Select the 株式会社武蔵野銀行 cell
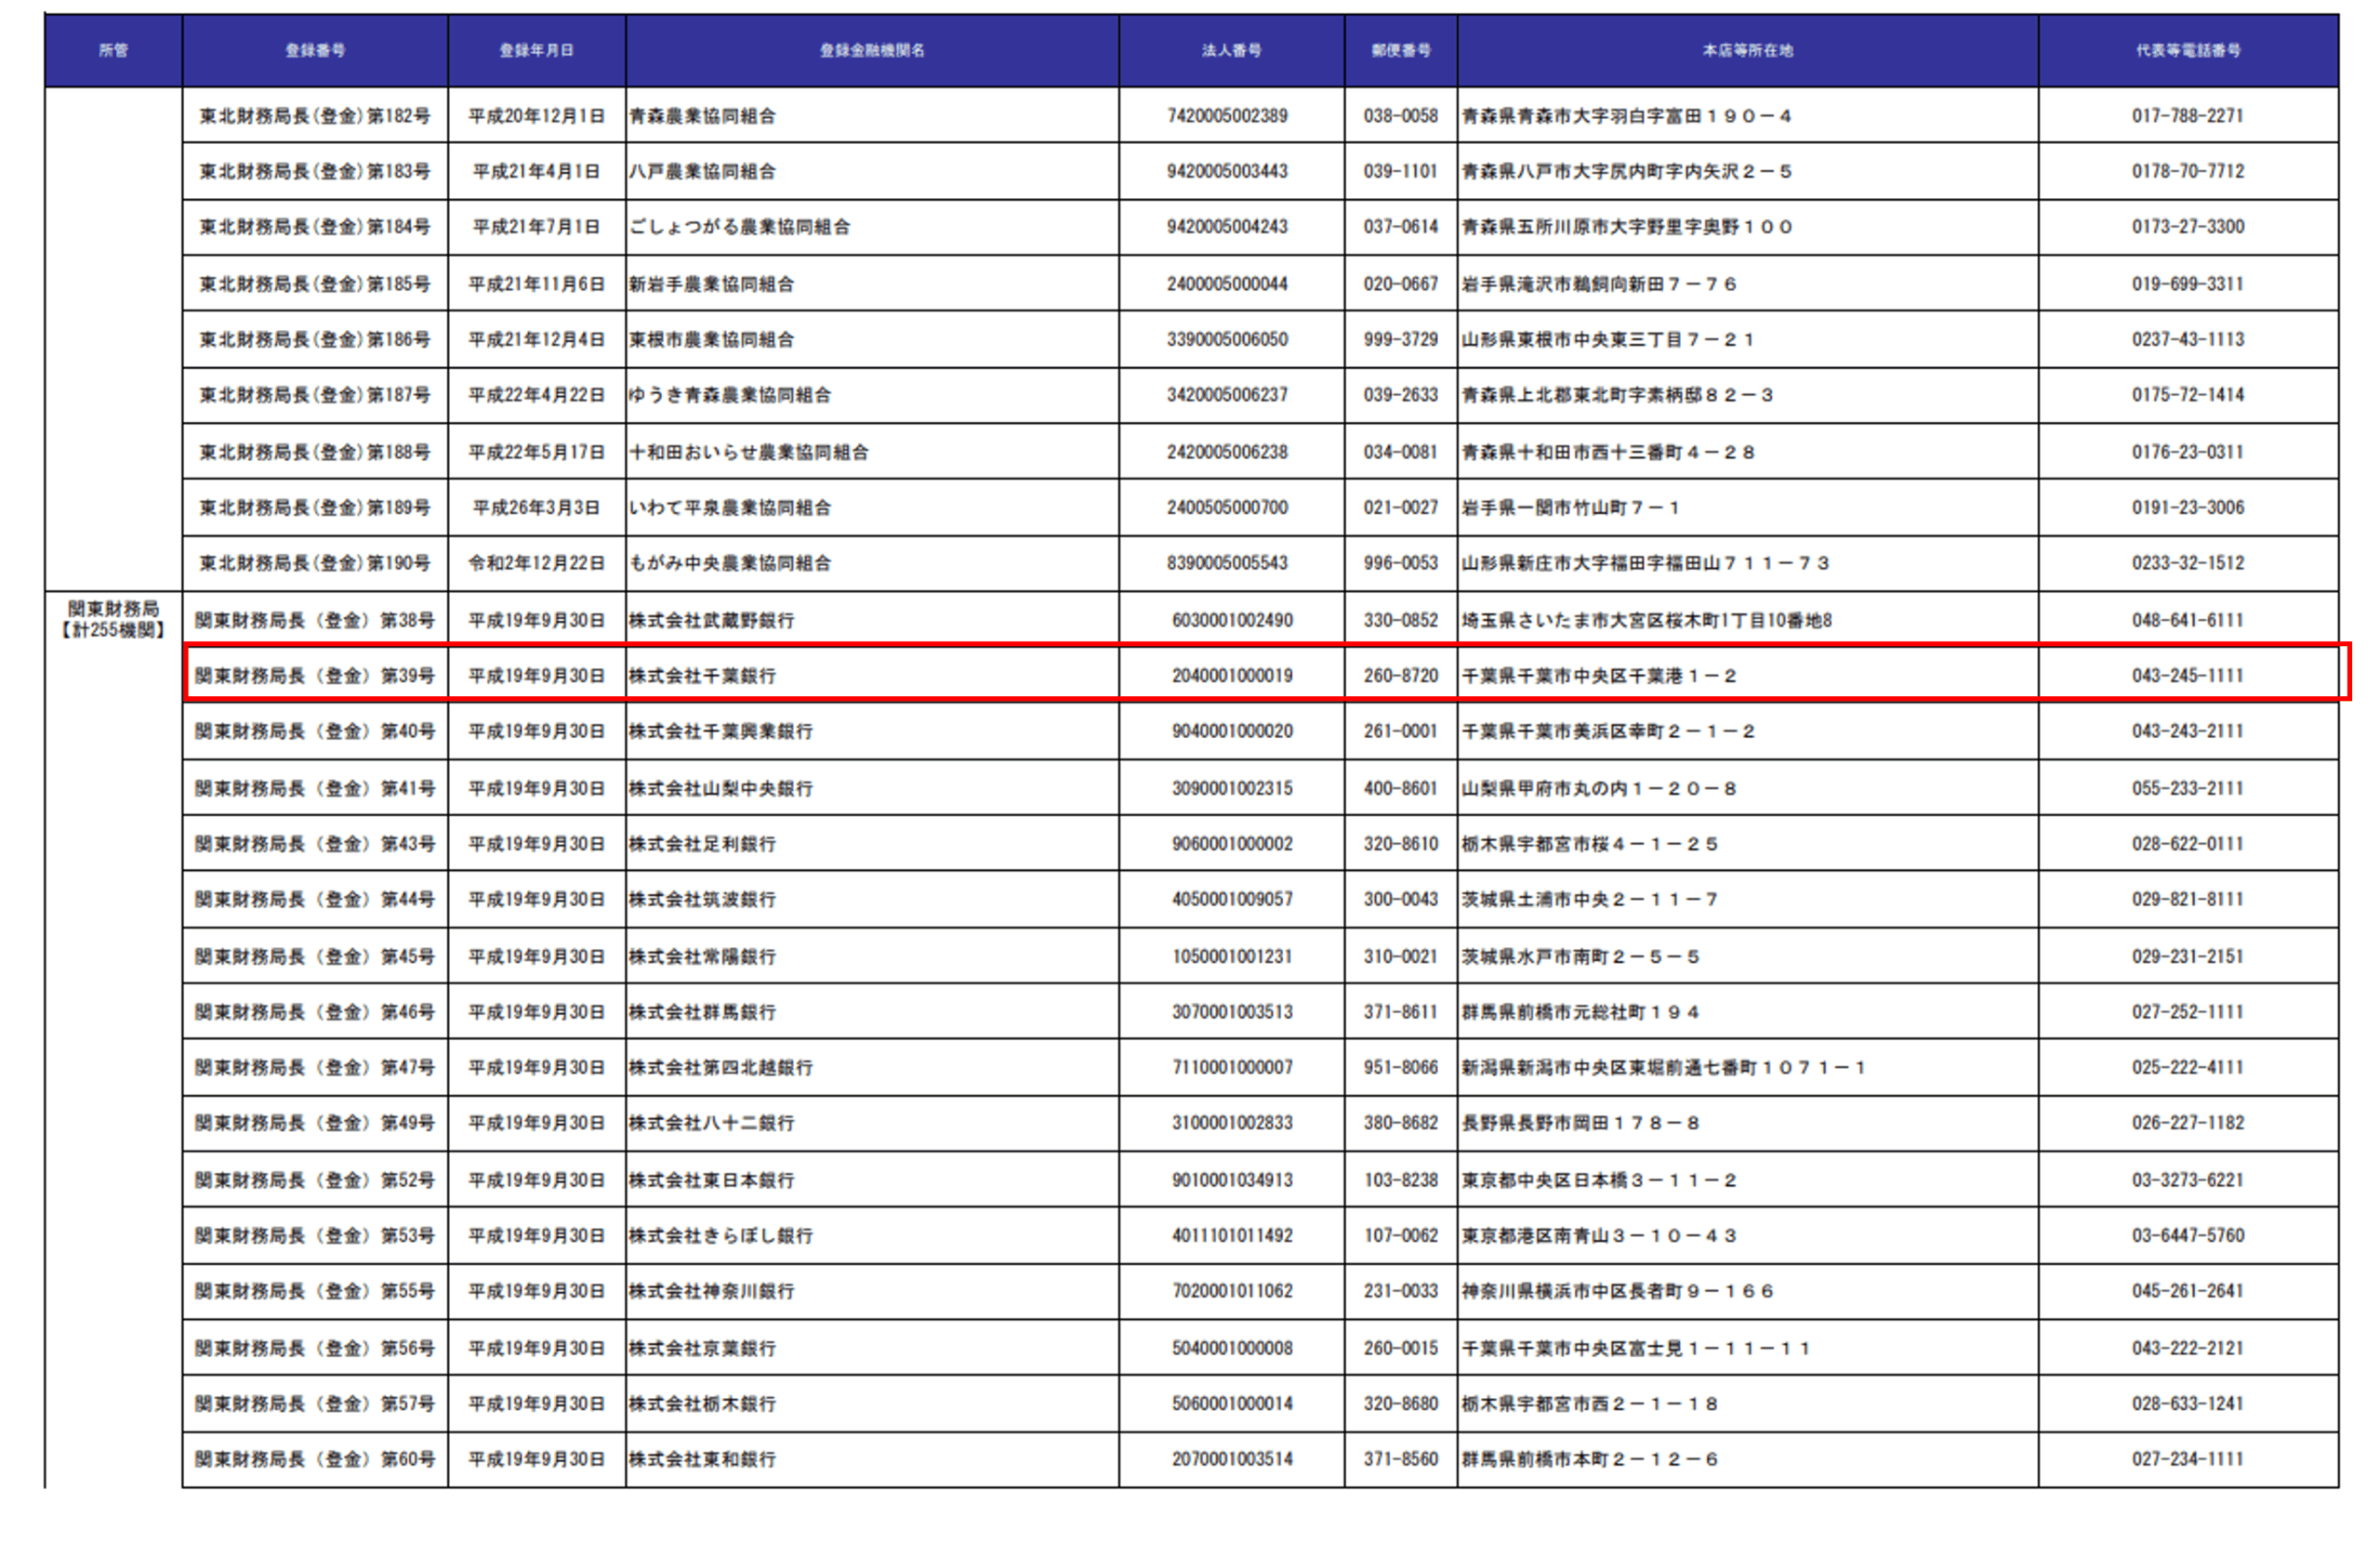 (711, 620)
